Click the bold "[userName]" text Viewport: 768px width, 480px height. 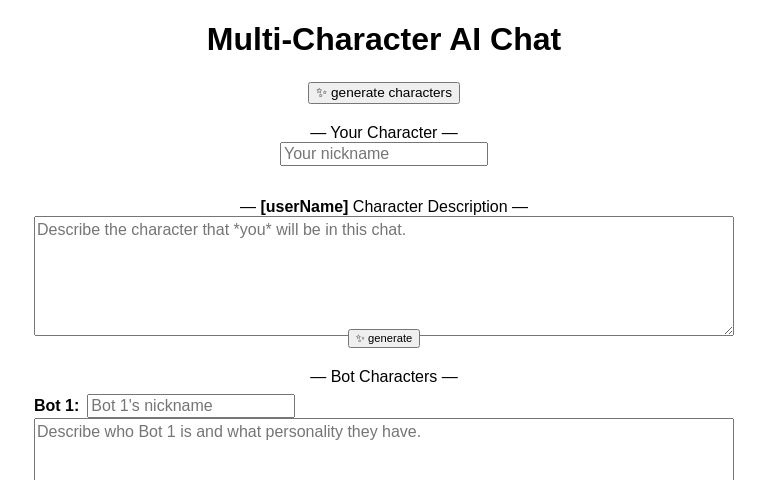304,207
